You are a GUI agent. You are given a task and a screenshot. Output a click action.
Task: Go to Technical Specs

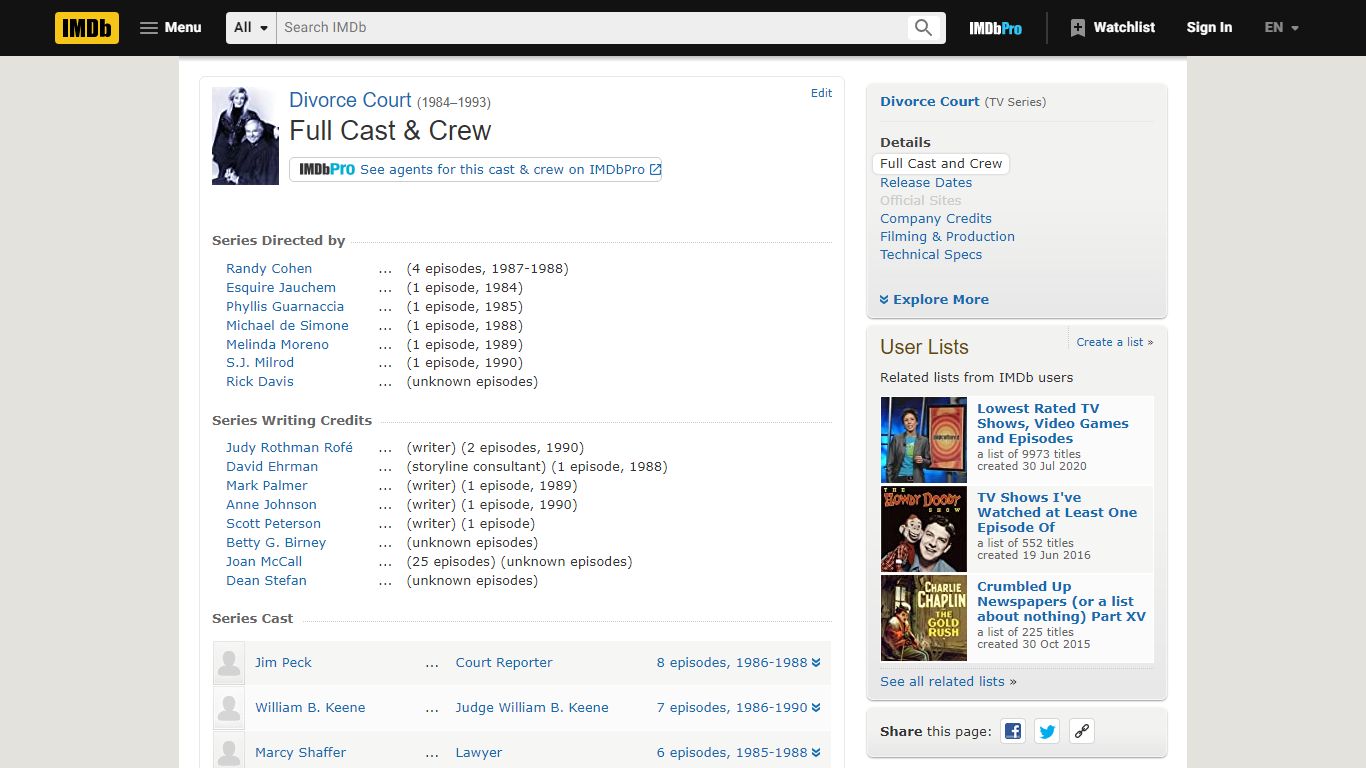pos(931,254)
